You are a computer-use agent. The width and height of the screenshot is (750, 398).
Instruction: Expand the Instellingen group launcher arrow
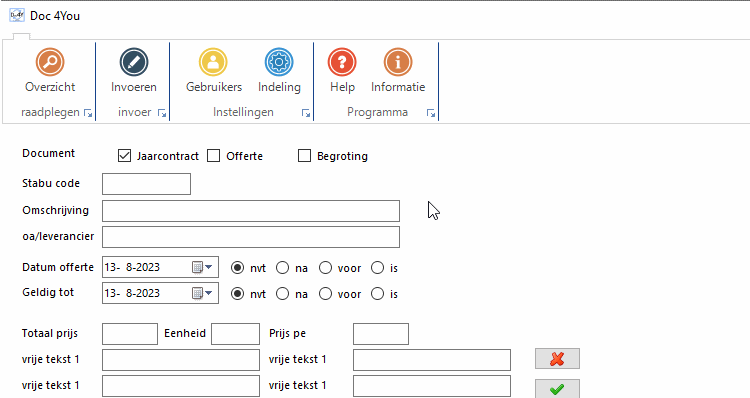(306, 113)
